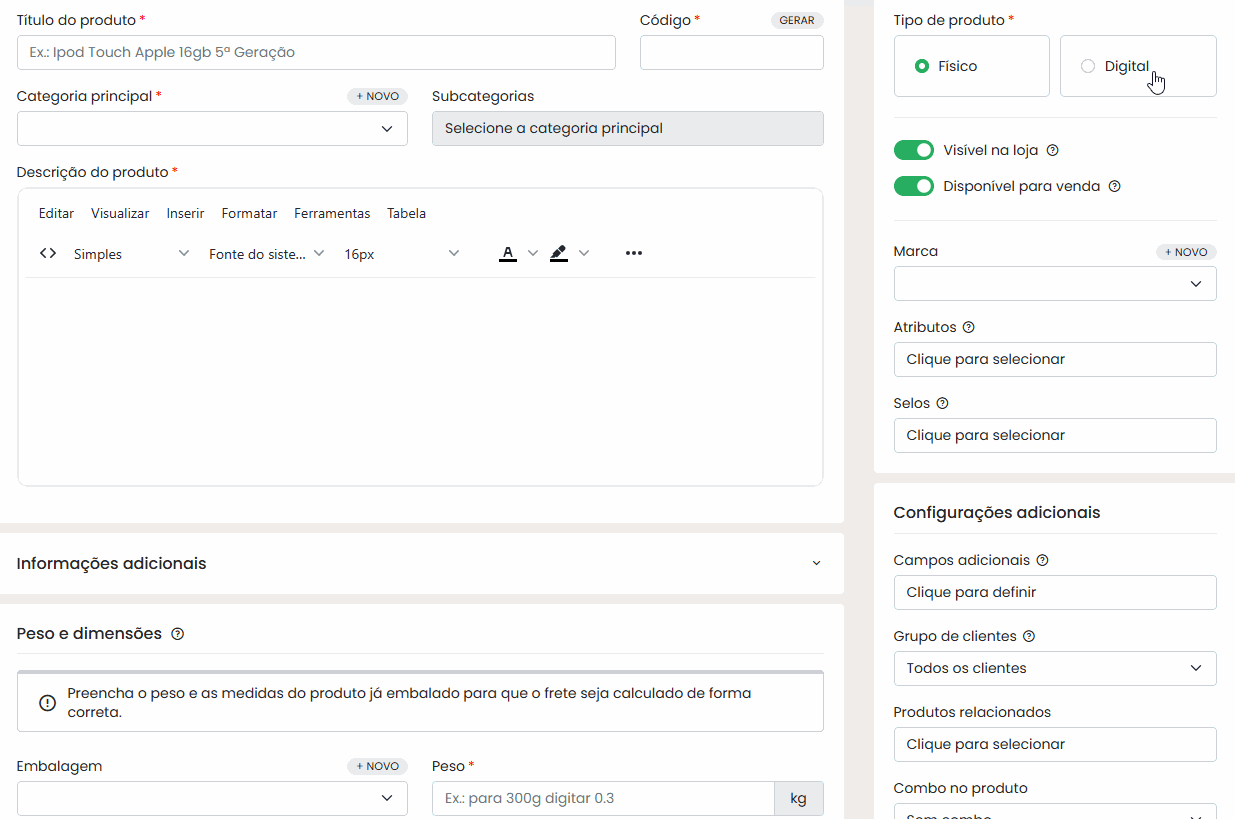
Task: Expand Informações adicionais section
Action: pyautogui.click(x=422, y=563)
